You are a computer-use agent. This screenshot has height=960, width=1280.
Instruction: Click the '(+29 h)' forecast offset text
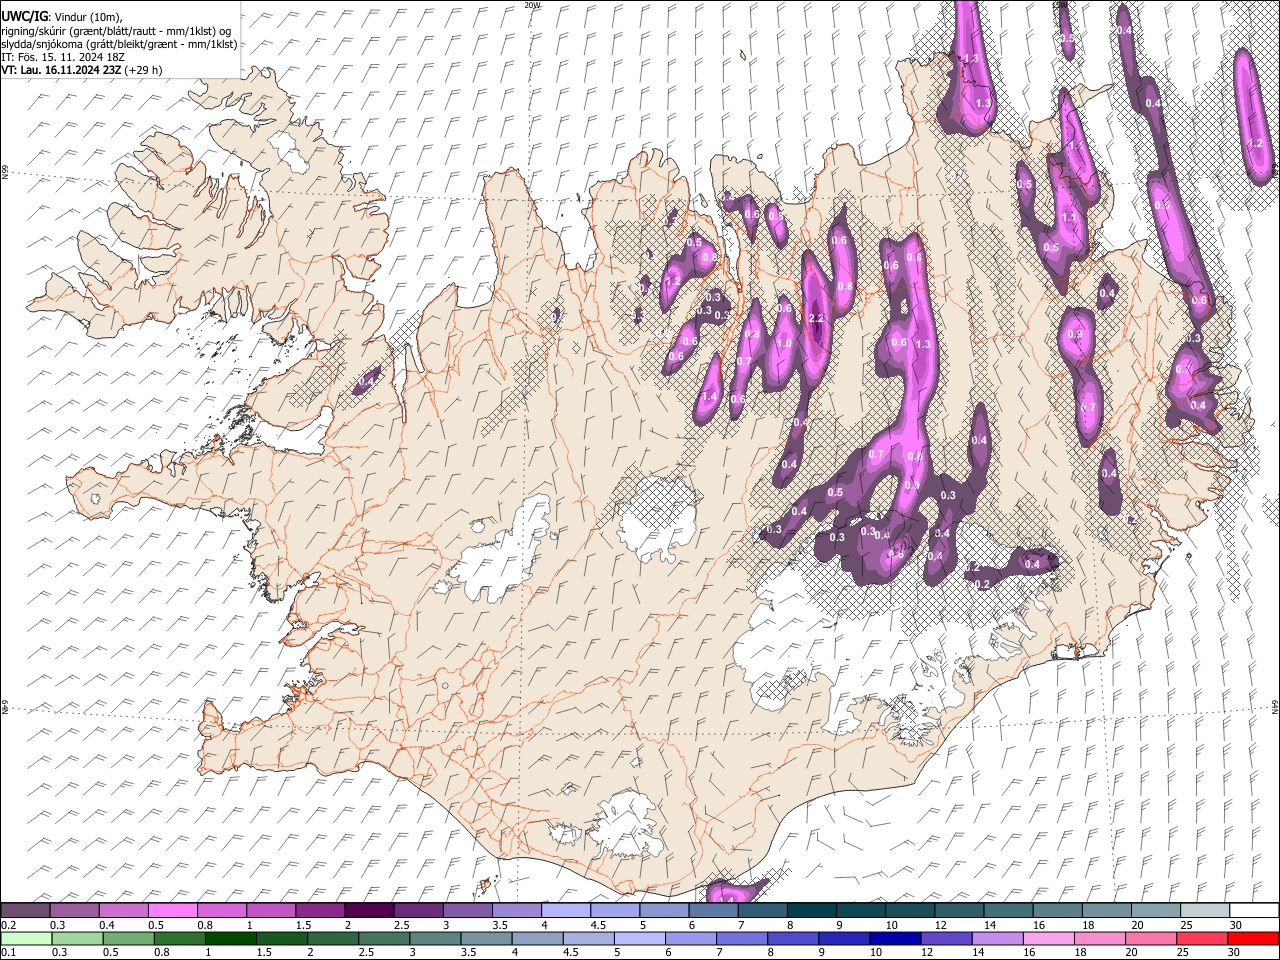click(144, 70)
